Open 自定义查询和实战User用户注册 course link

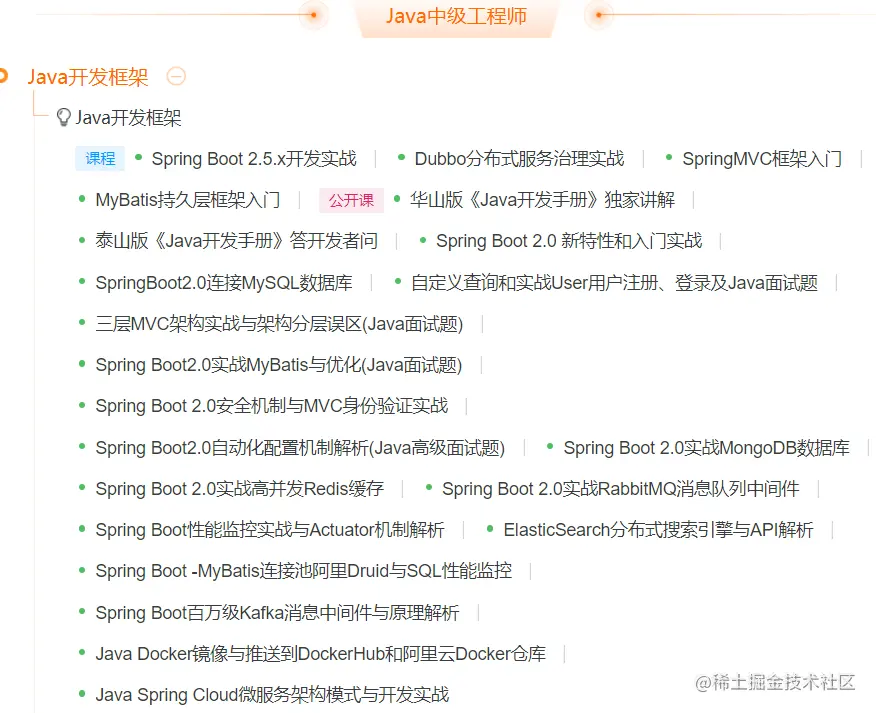click(614, 283)
